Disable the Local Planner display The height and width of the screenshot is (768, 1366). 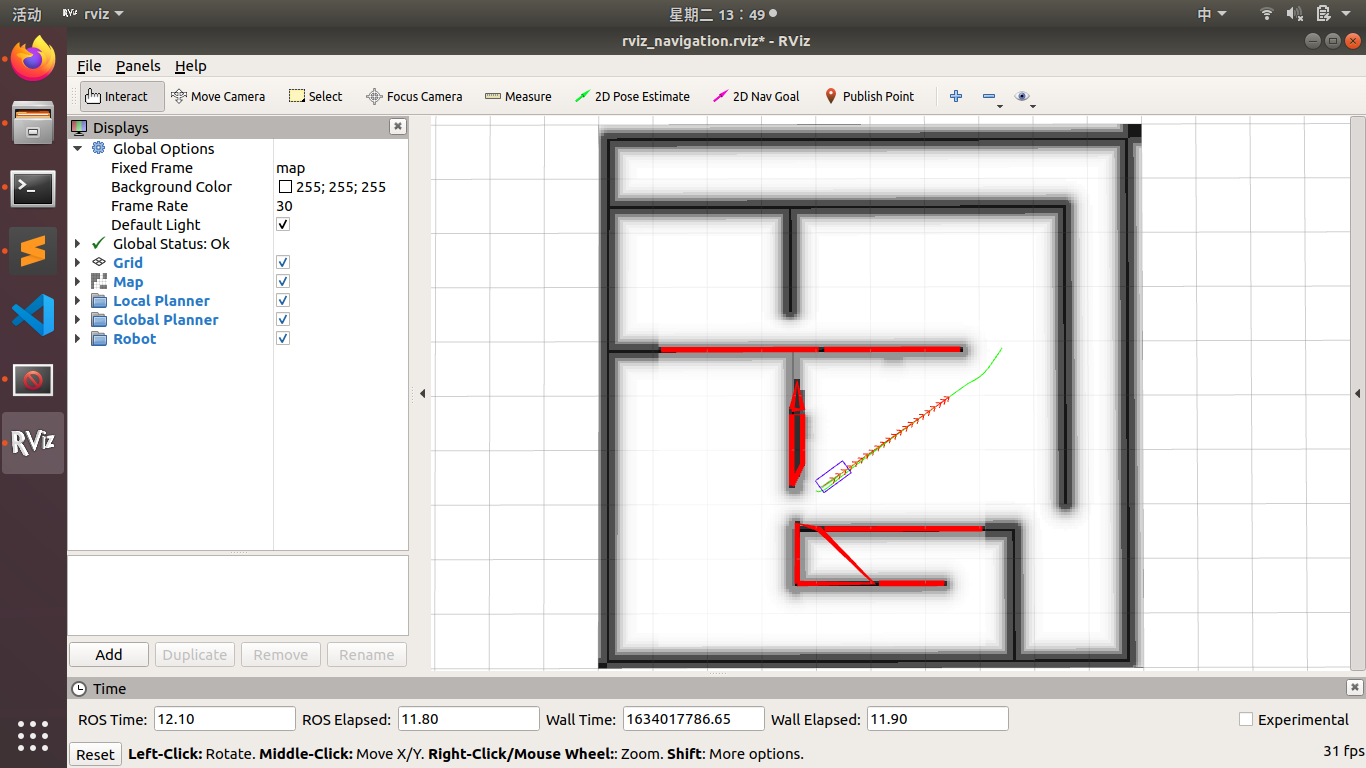click(x=282, y=300)
